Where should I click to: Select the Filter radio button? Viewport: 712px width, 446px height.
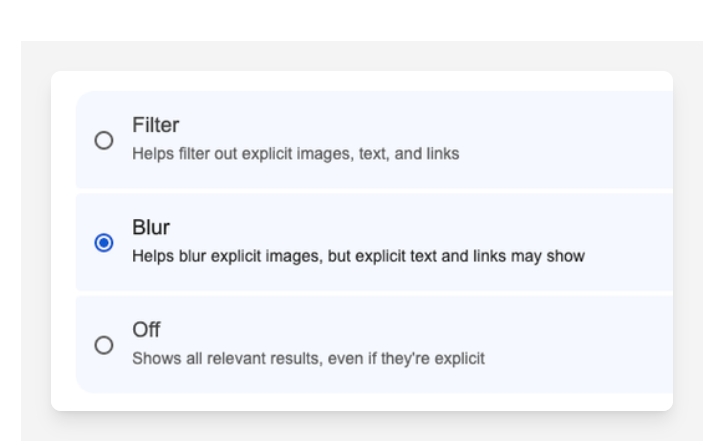[103, 141]
